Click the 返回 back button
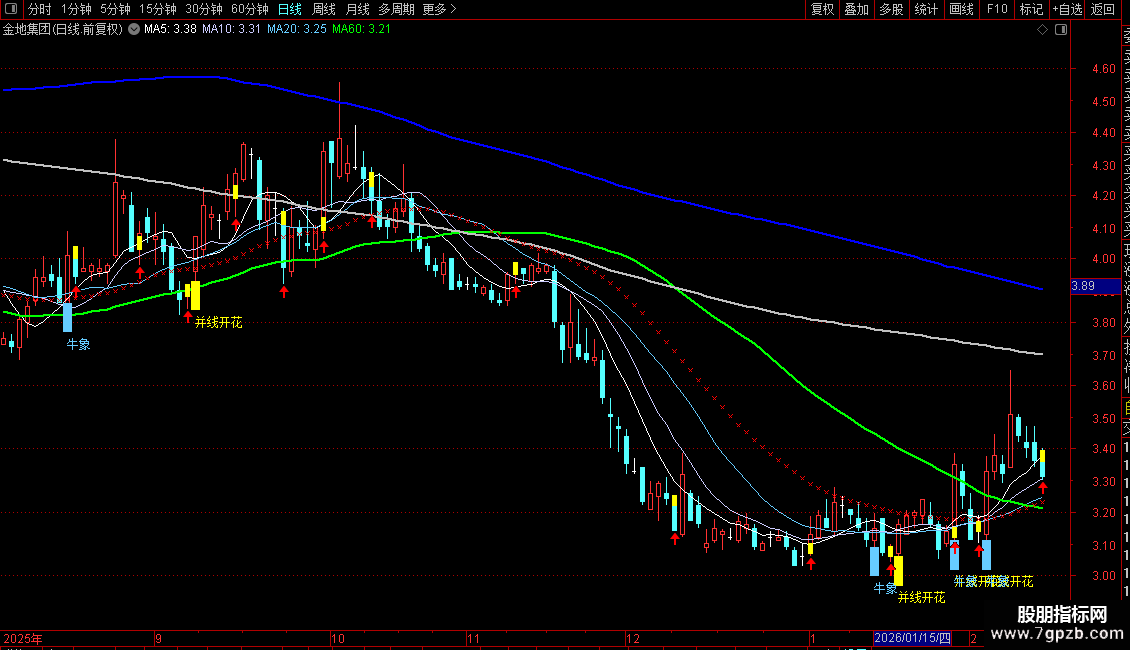 point(1103,9)
